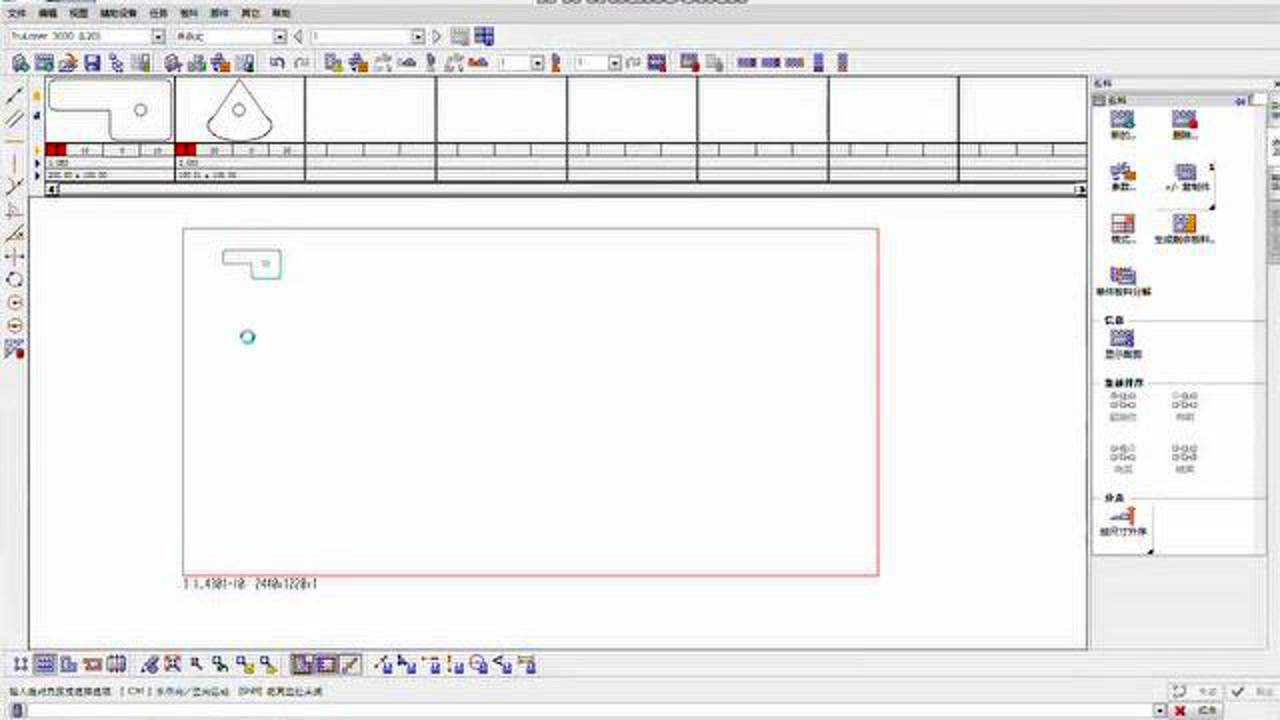Click the 删除 (Delete) sheet icon in right panel
This screenshot has height=720, width=1280.
pyautogui.click(x=1185, y=121)
